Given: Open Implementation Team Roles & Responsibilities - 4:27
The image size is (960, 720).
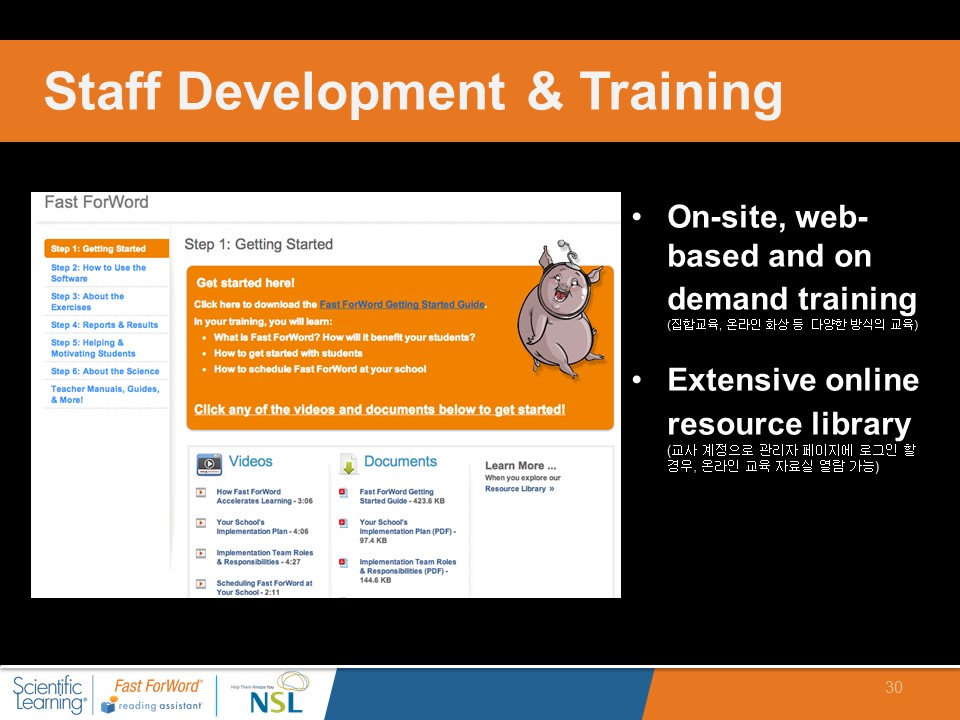Looking at the screenshot, I should click(x=264, y=557).
